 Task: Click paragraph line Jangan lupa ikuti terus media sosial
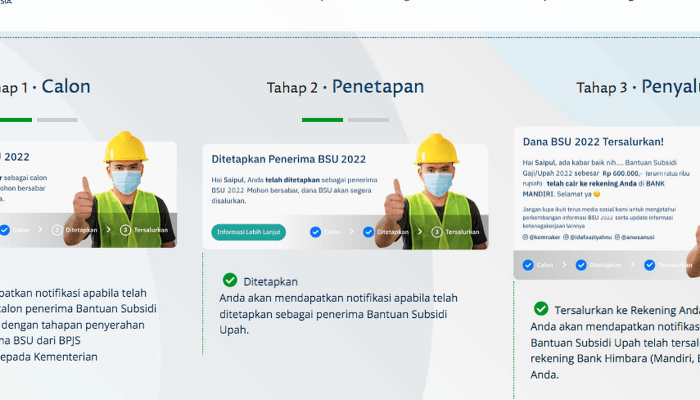tap(599, 209)
